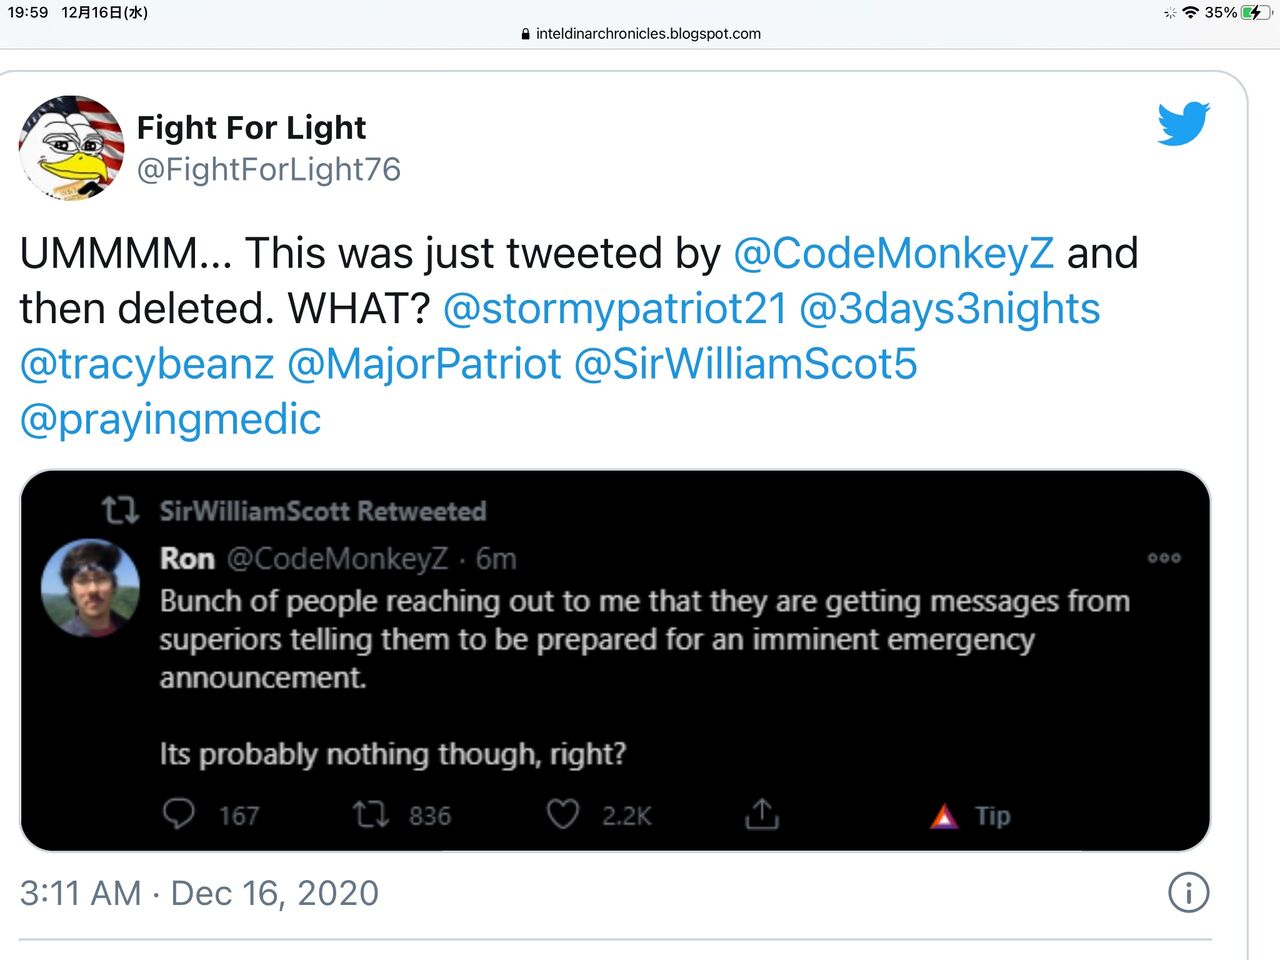Tap the heart like icon
1280x960 pixels.
[x=563, y=814]
